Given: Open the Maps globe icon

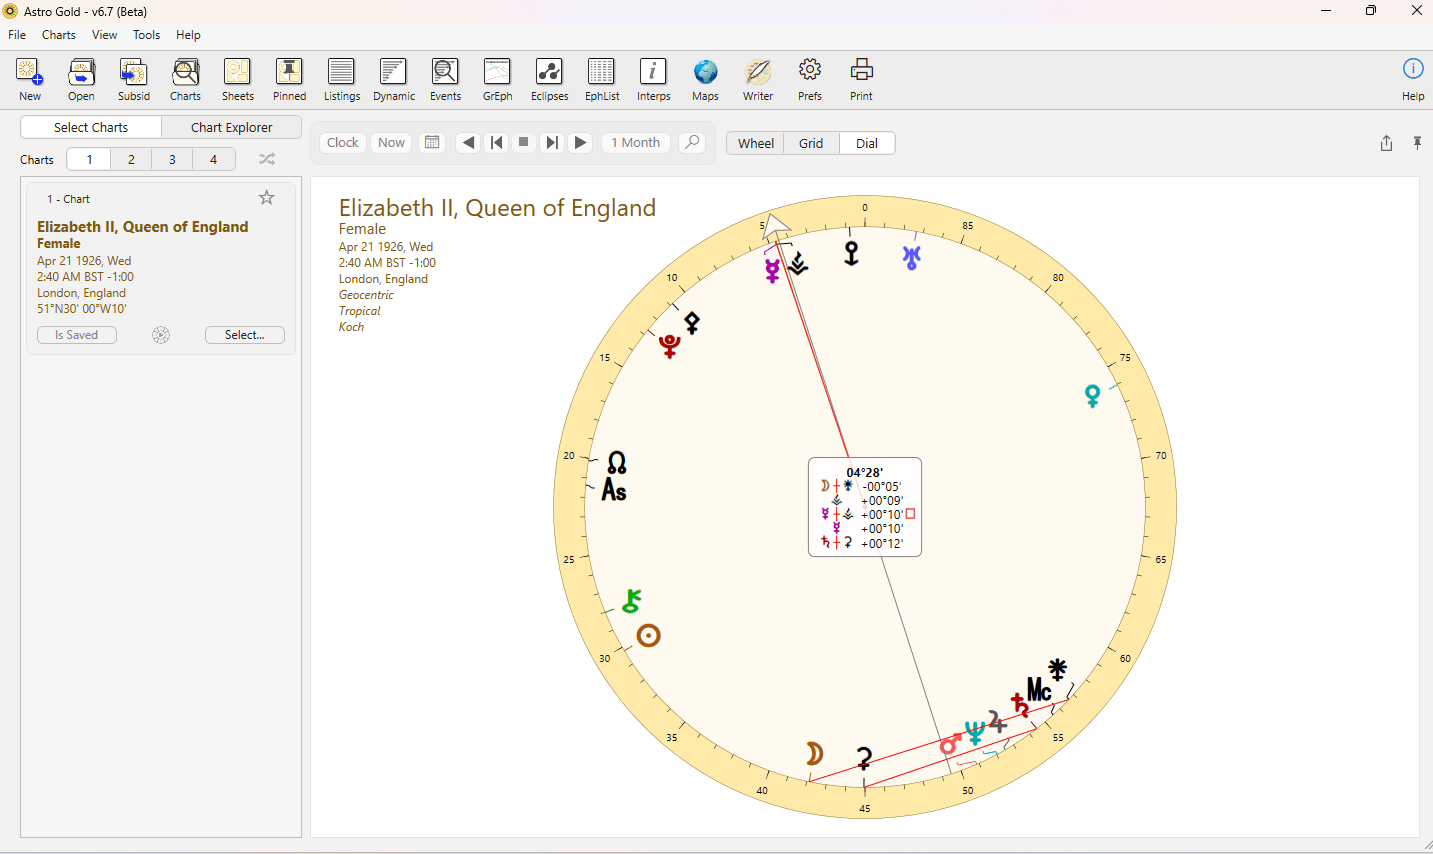Looking at the screenshot, I should point(705,79).
